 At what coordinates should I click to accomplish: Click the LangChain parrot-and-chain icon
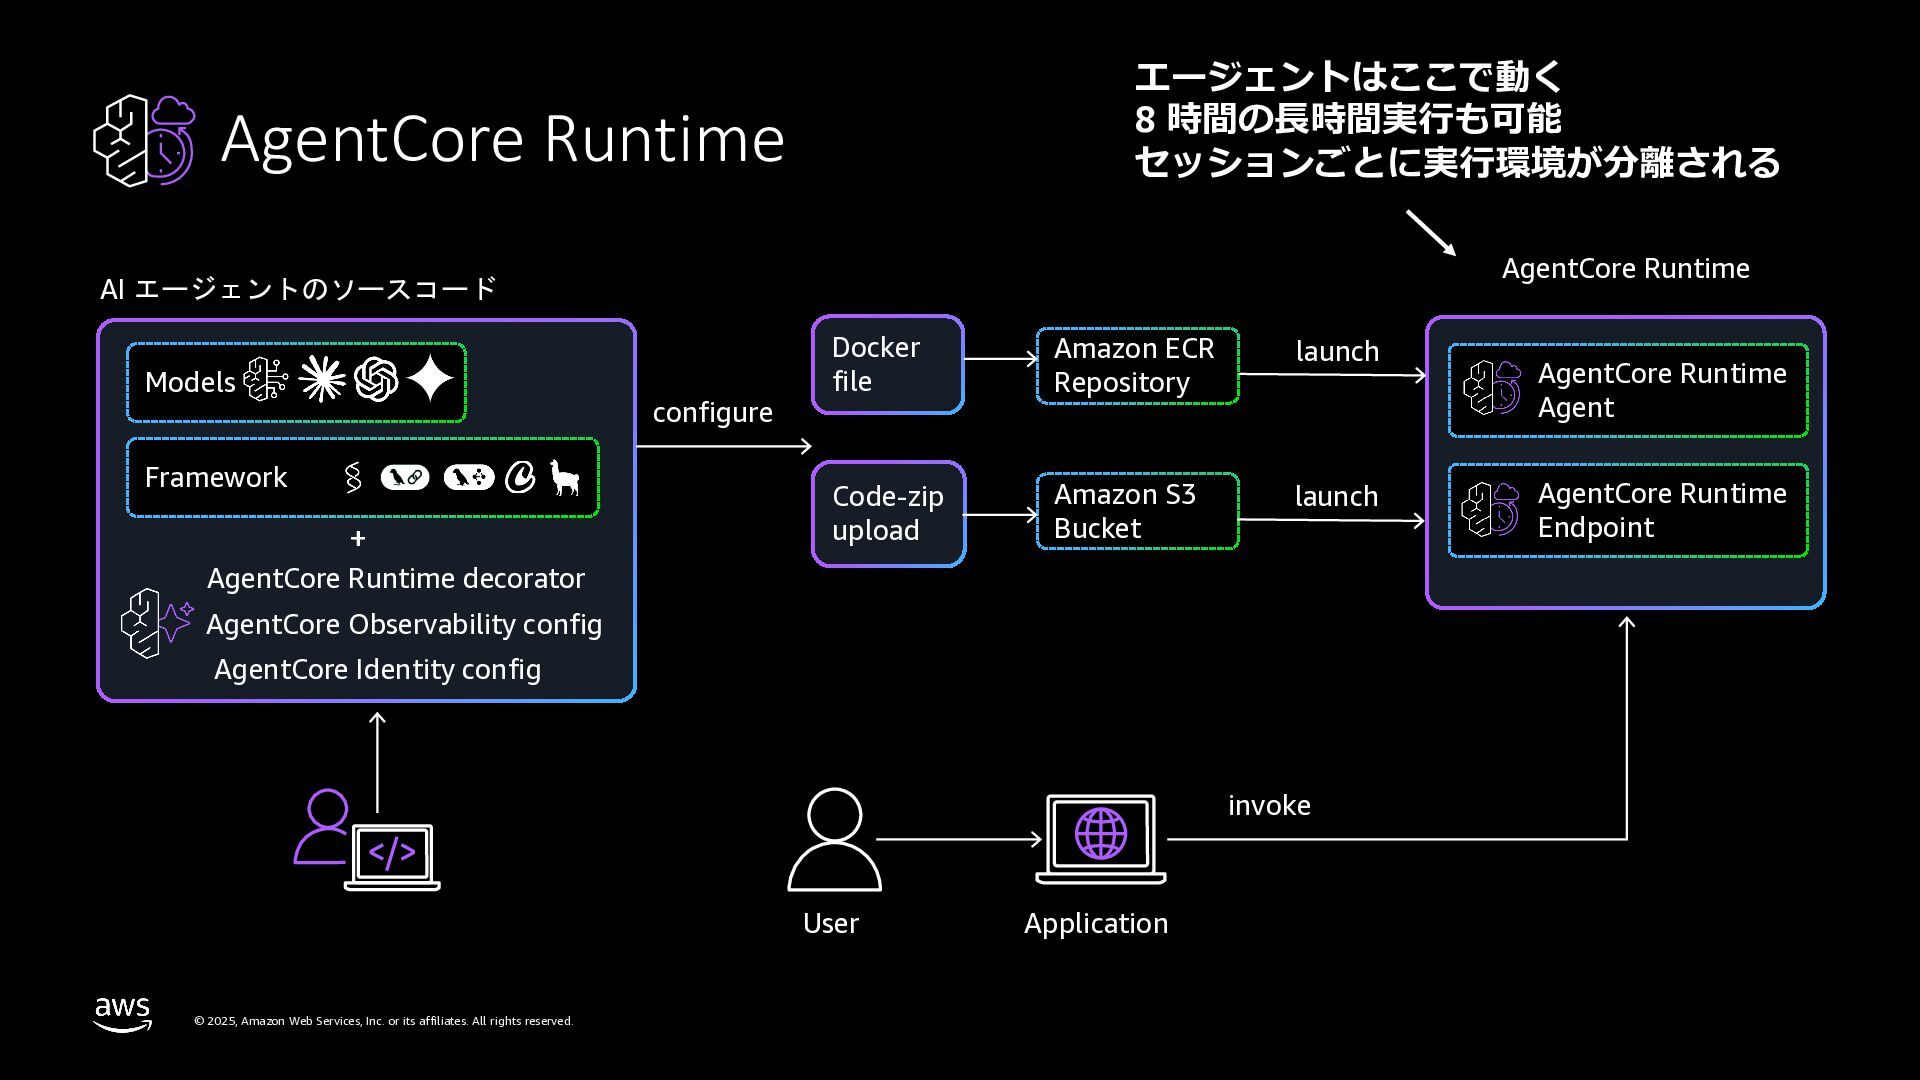[405, 478]
